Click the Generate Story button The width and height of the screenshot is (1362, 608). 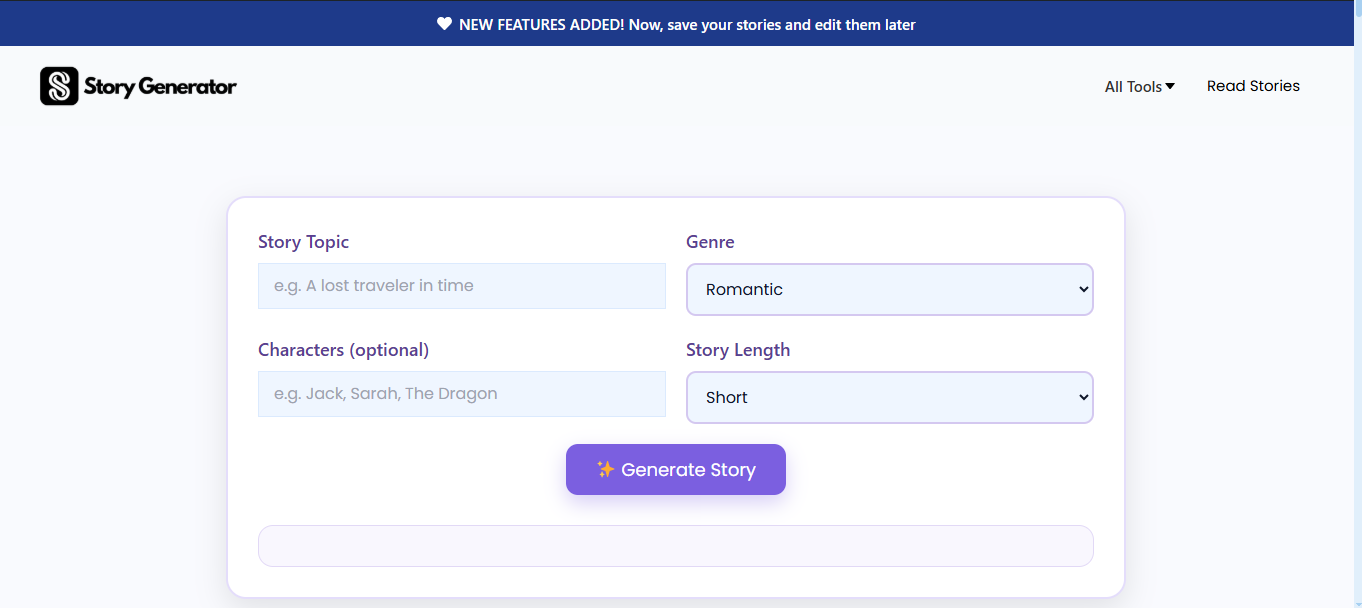[675, 469]
